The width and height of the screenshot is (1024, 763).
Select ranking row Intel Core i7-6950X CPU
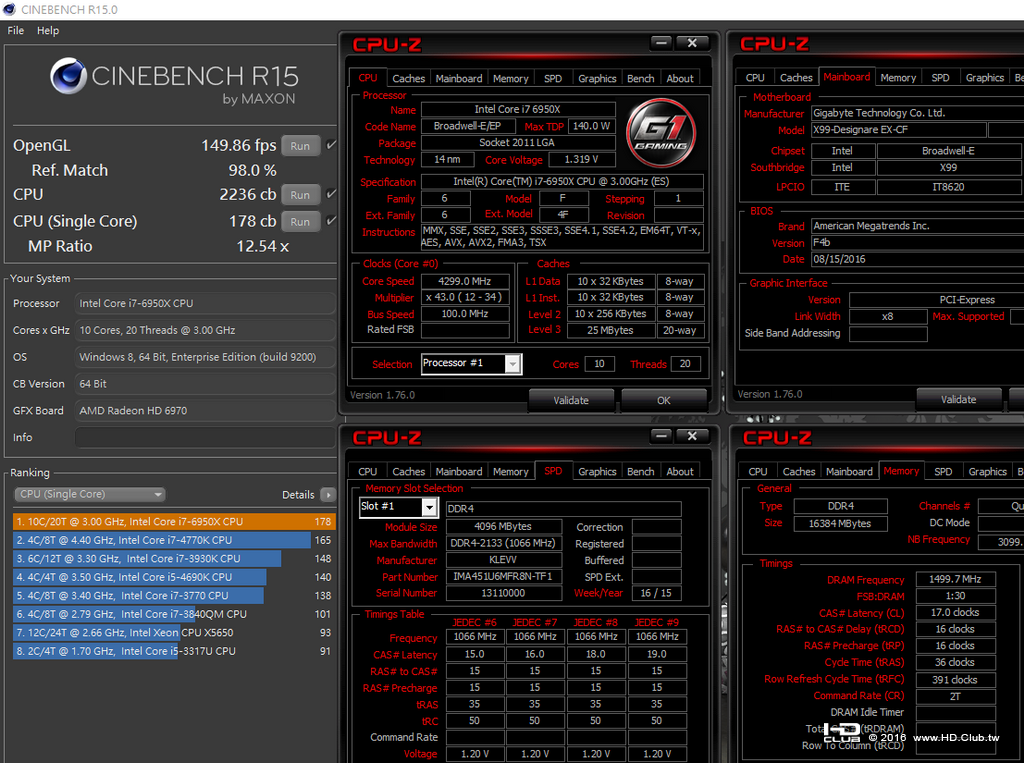pos(174,521)
